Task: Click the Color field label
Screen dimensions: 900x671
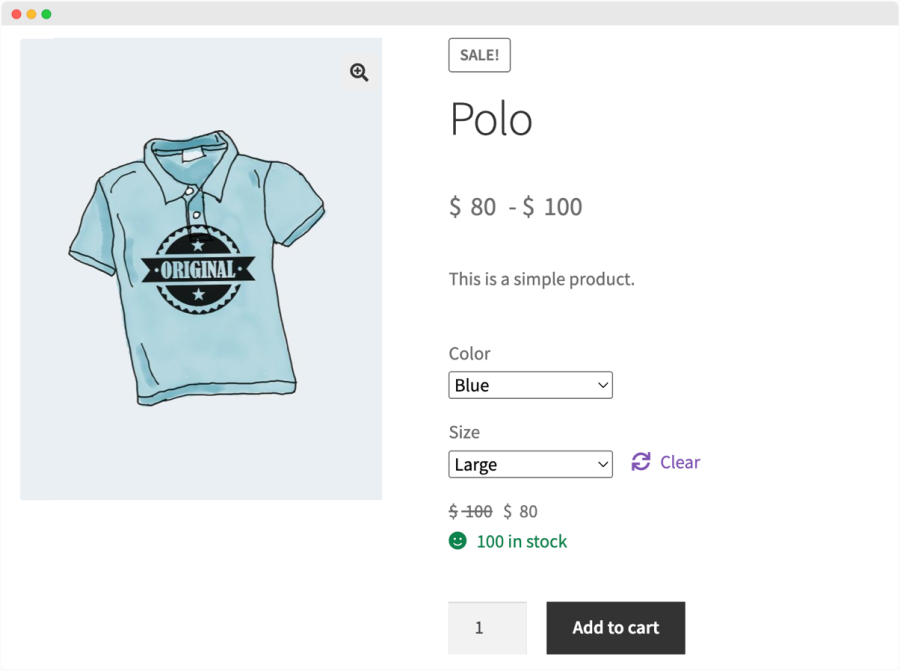Action: pos(469,354)
